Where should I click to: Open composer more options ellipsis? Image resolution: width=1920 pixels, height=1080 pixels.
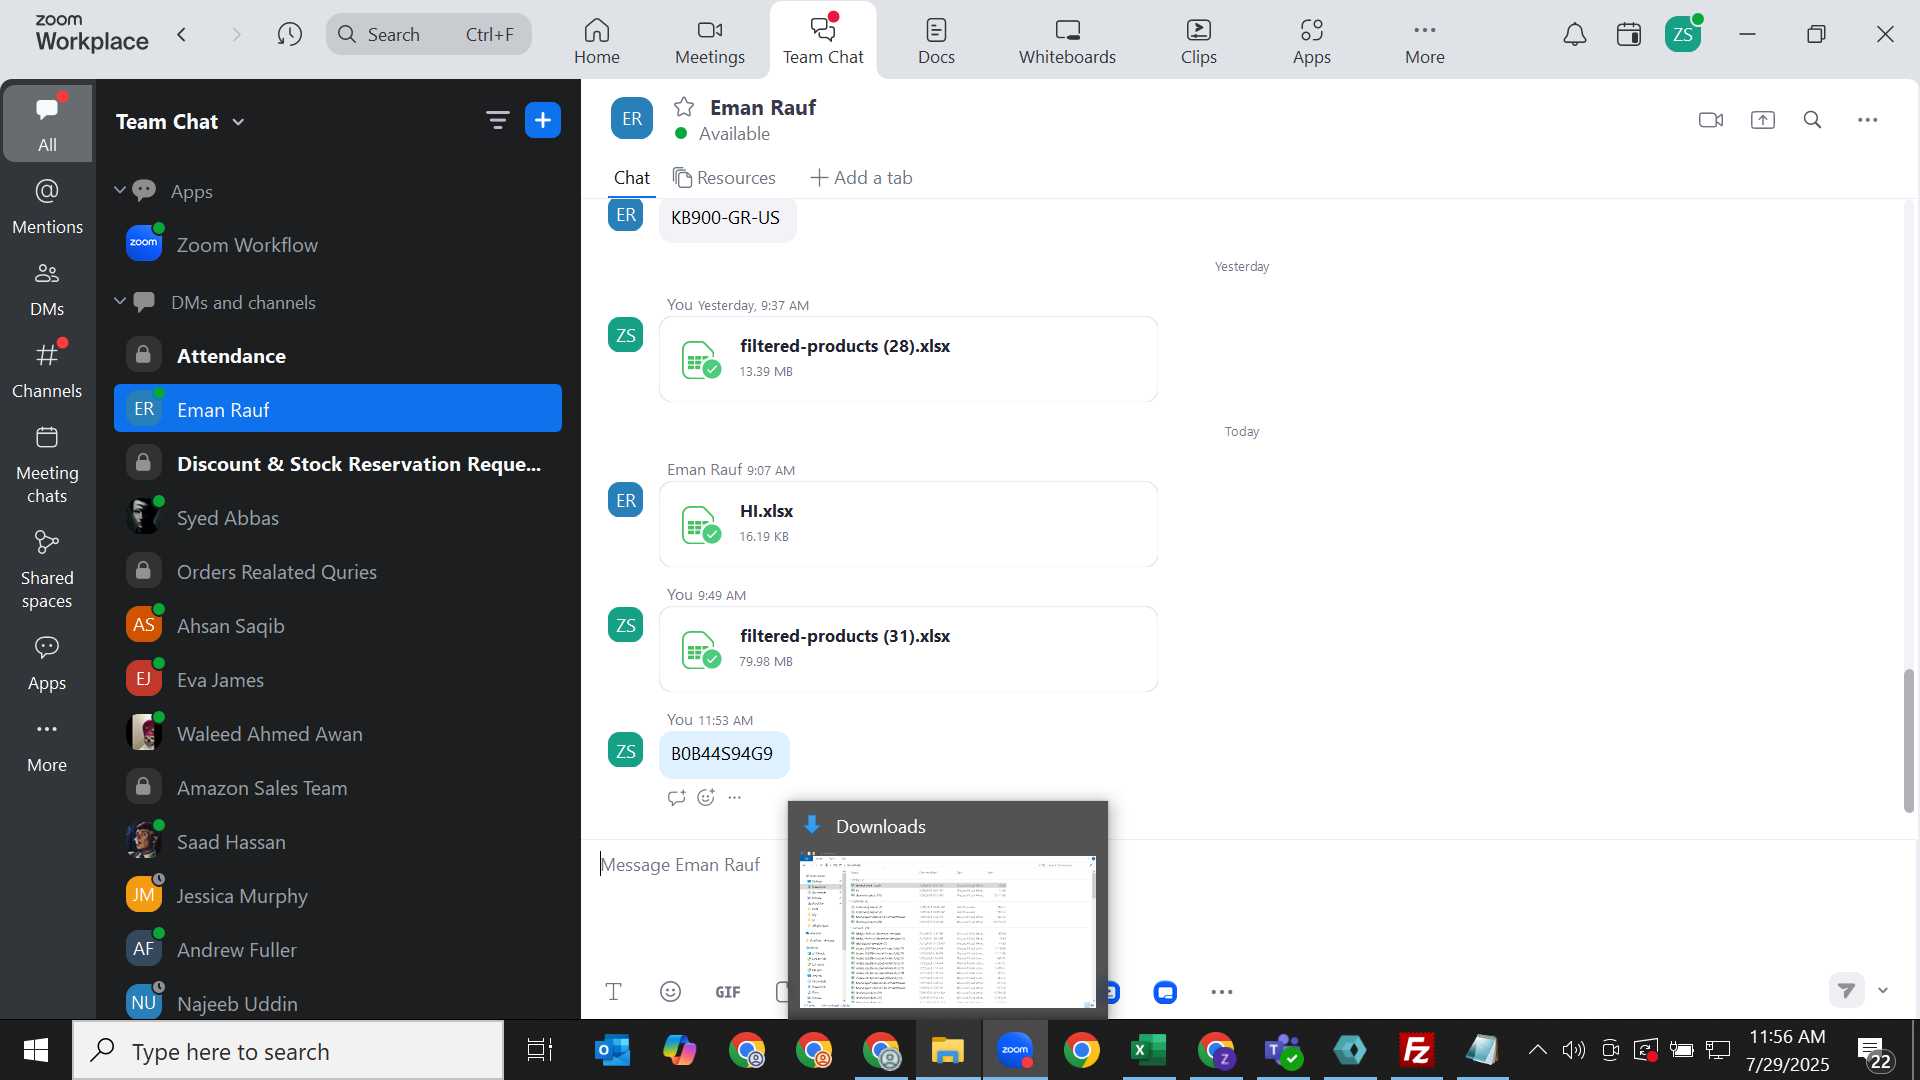tap(1222, 992)
